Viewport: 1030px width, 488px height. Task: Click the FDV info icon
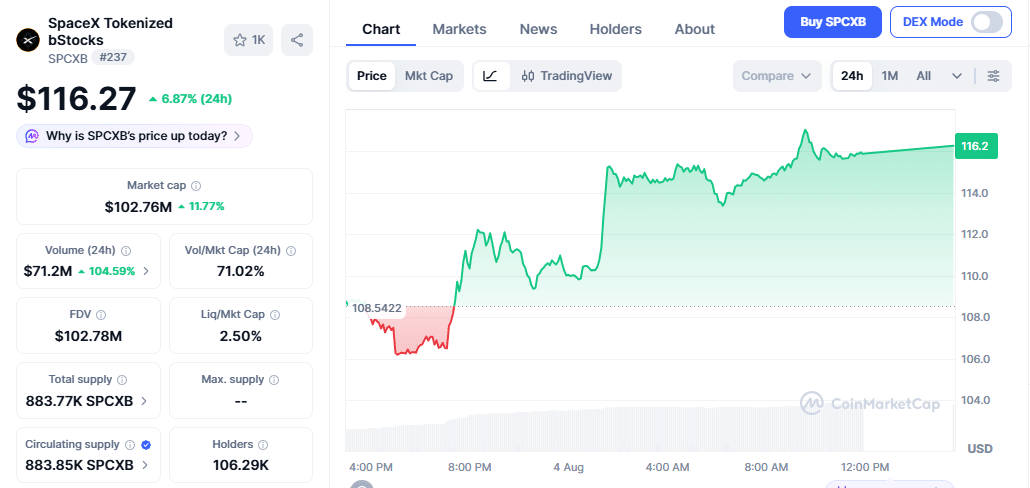101,315
